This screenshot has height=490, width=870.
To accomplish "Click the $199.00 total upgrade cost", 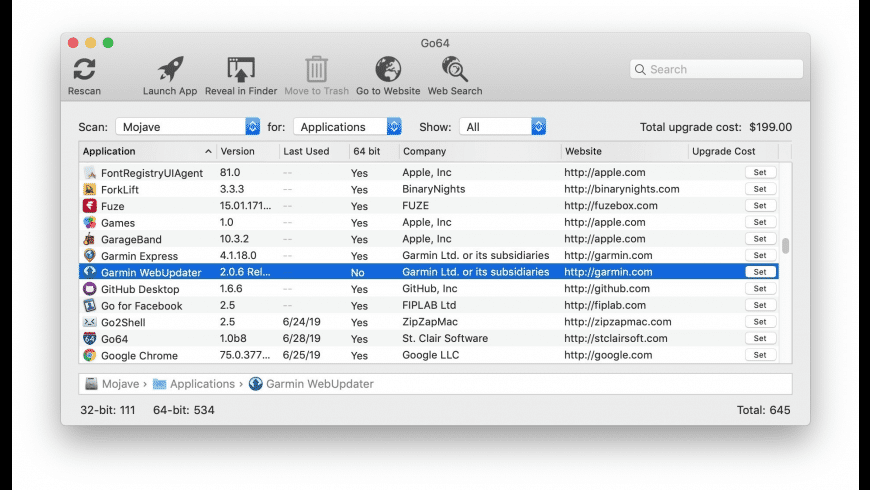I will 771,127.
